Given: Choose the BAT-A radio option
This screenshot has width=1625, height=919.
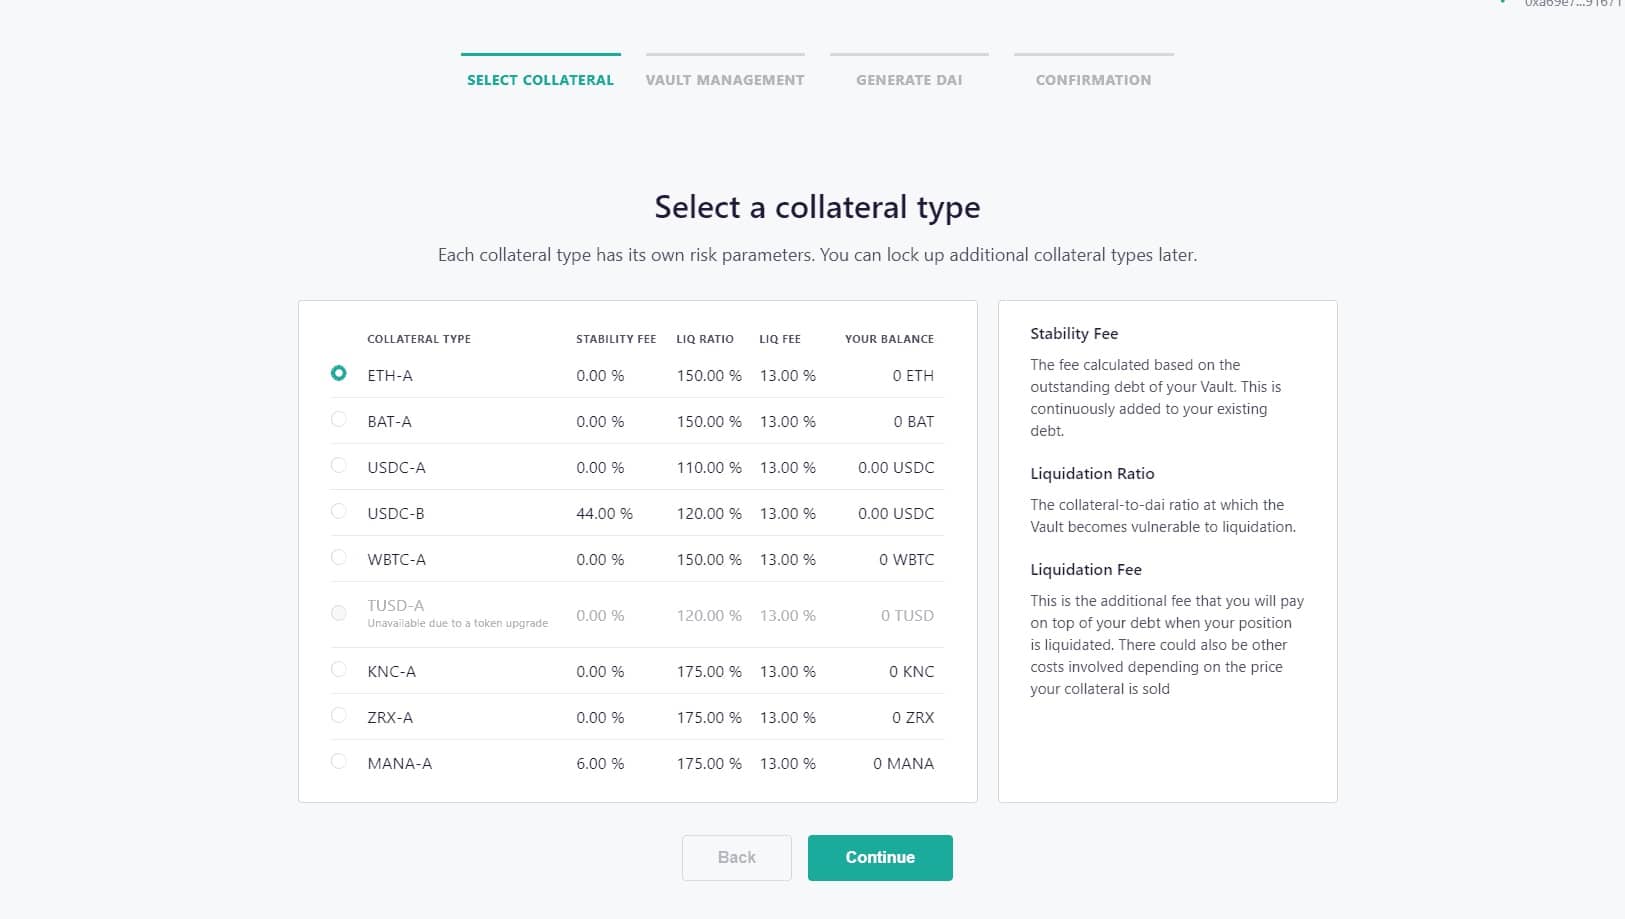Looking at the screenshot, I should click(339, 419).
